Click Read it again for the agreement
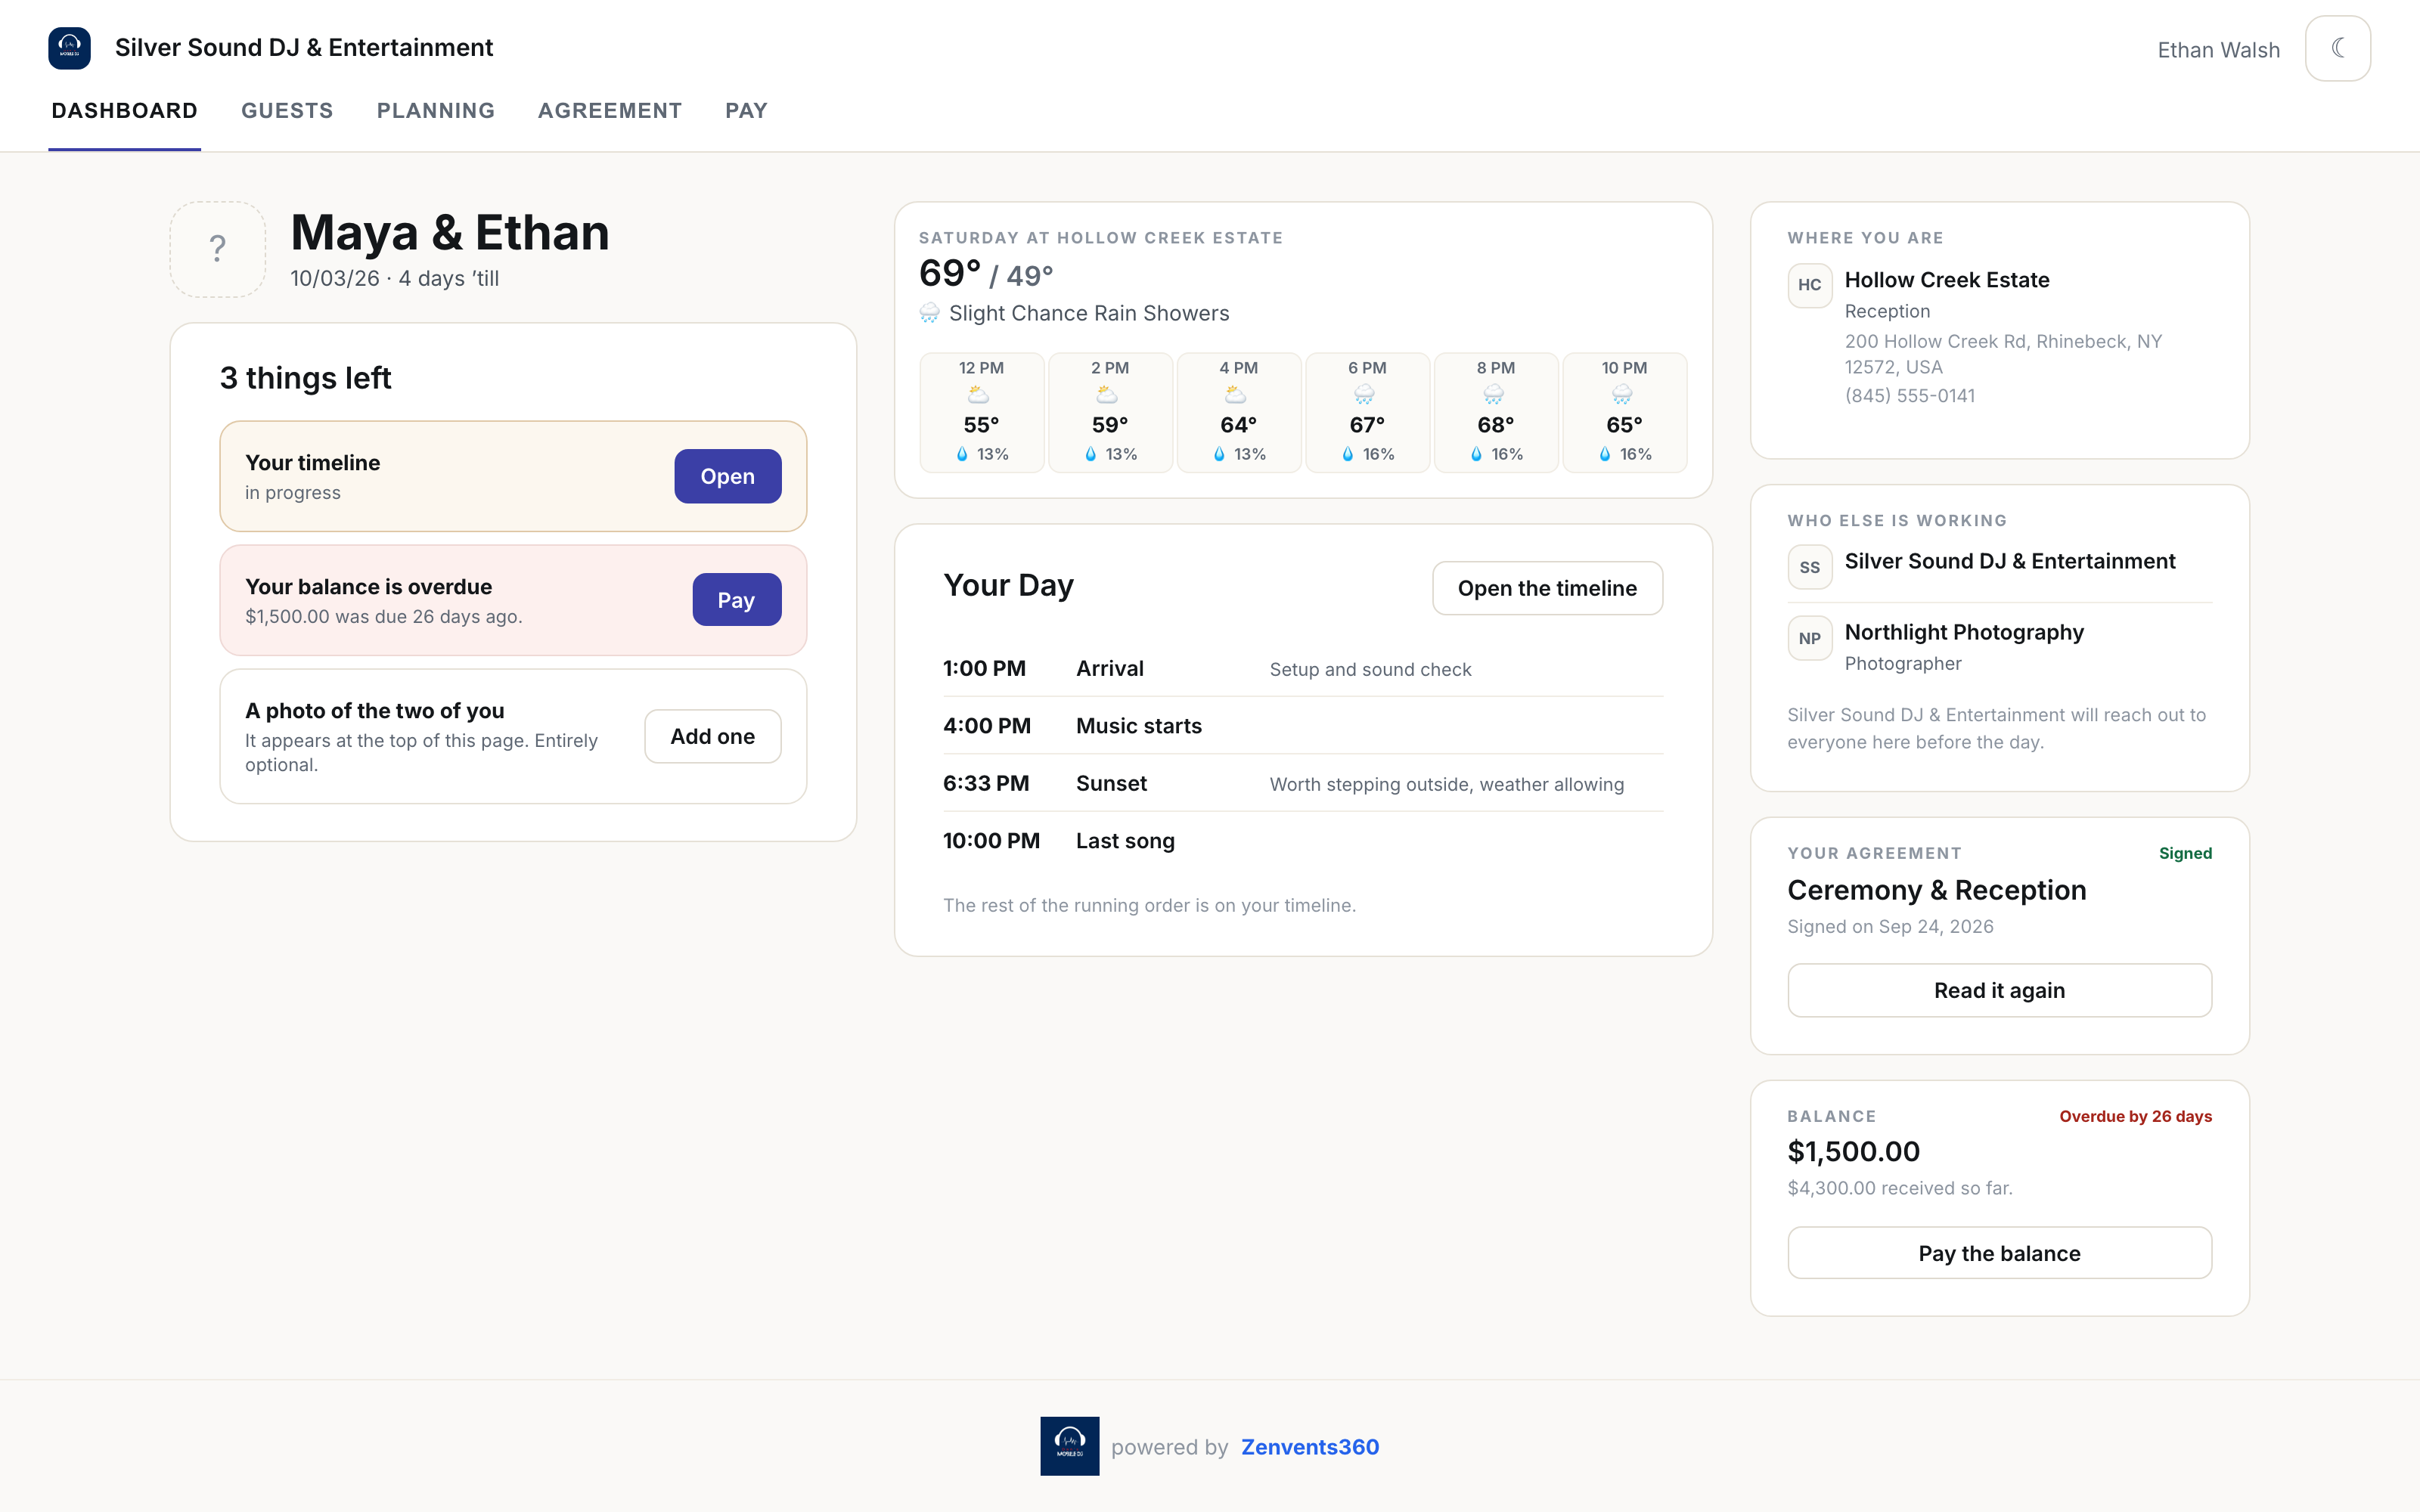The height and width of the screenshot is (1512, 2420). click(1999, 990)
